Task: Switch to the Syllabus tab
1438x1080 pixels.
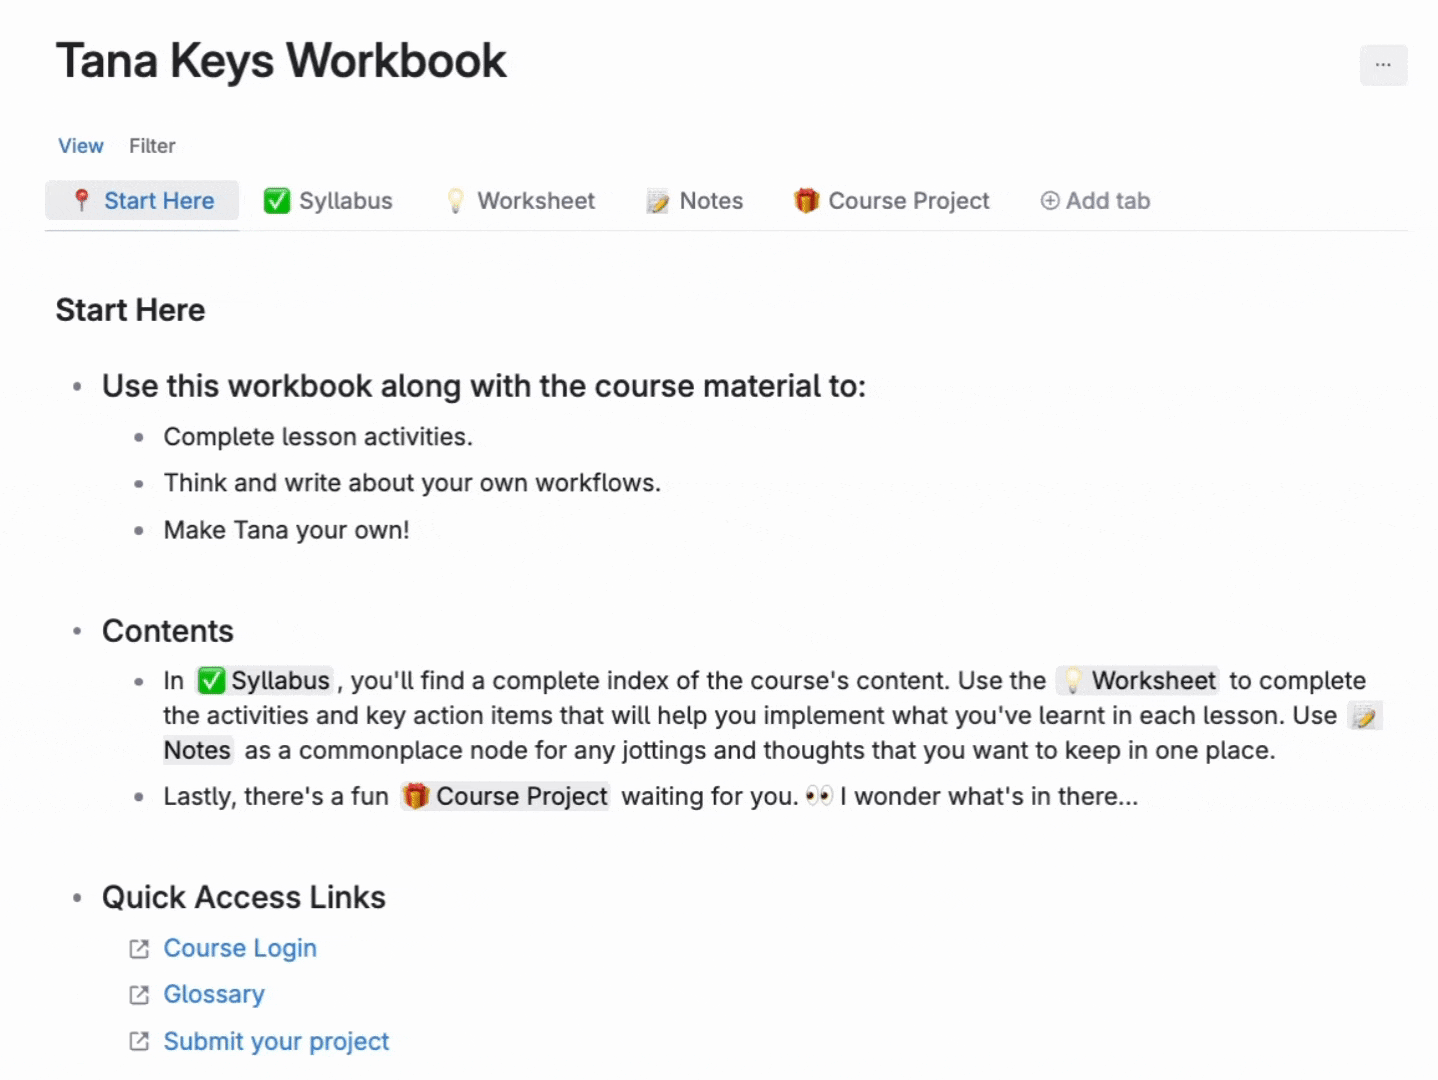Action: pos(328,201)
